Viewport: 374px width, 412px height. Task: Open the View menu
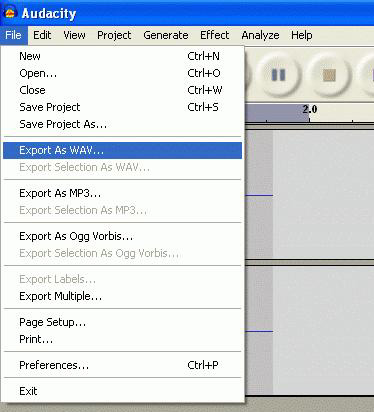[x=74, y=35]
